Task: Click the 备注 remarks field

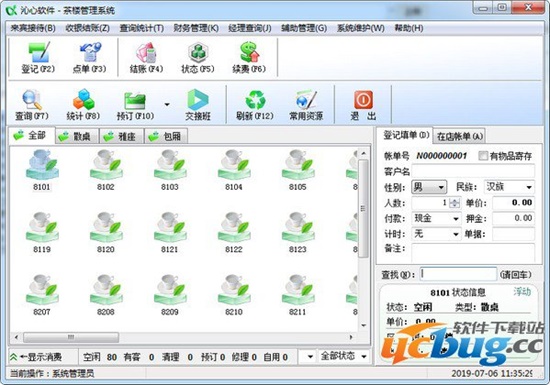Action: [x=473, y=252]
